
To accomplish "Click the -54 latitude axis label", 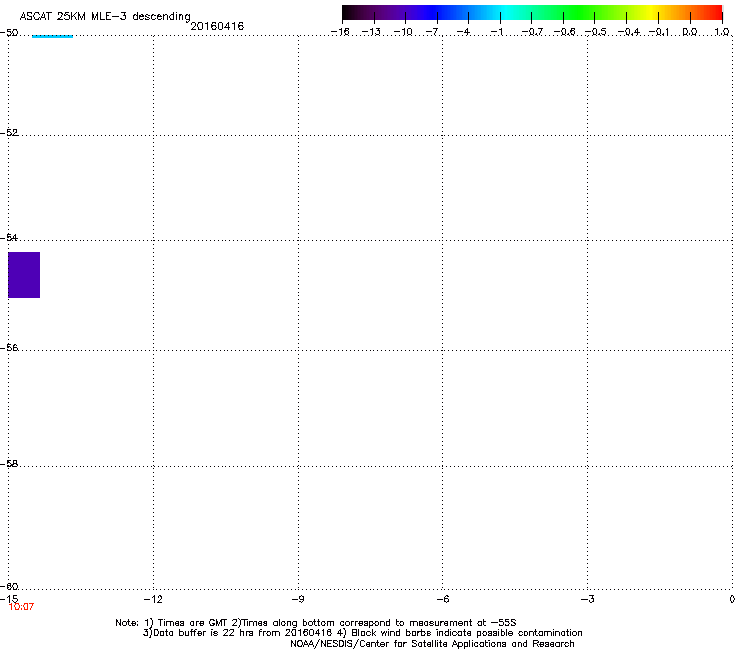I will (9, 237).
